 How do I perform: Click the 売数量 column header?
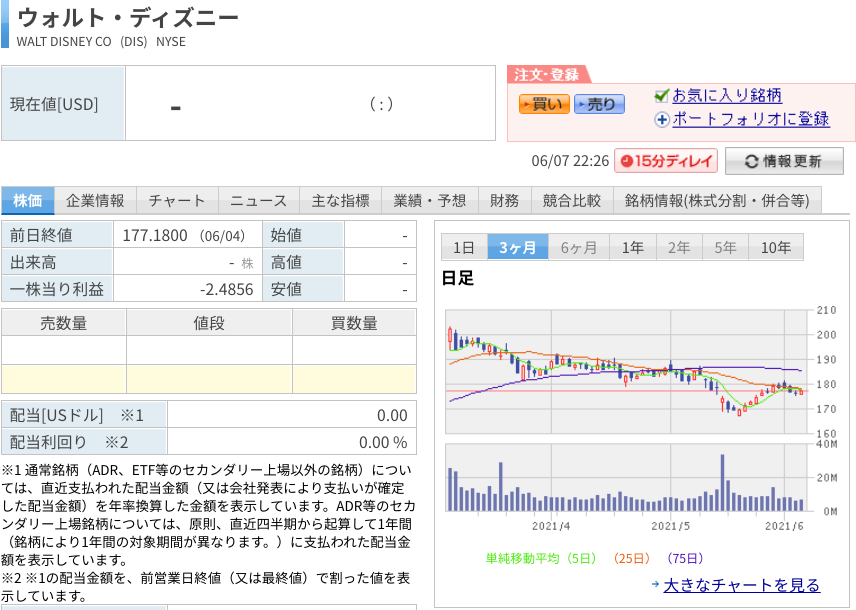tap(64, 323)
